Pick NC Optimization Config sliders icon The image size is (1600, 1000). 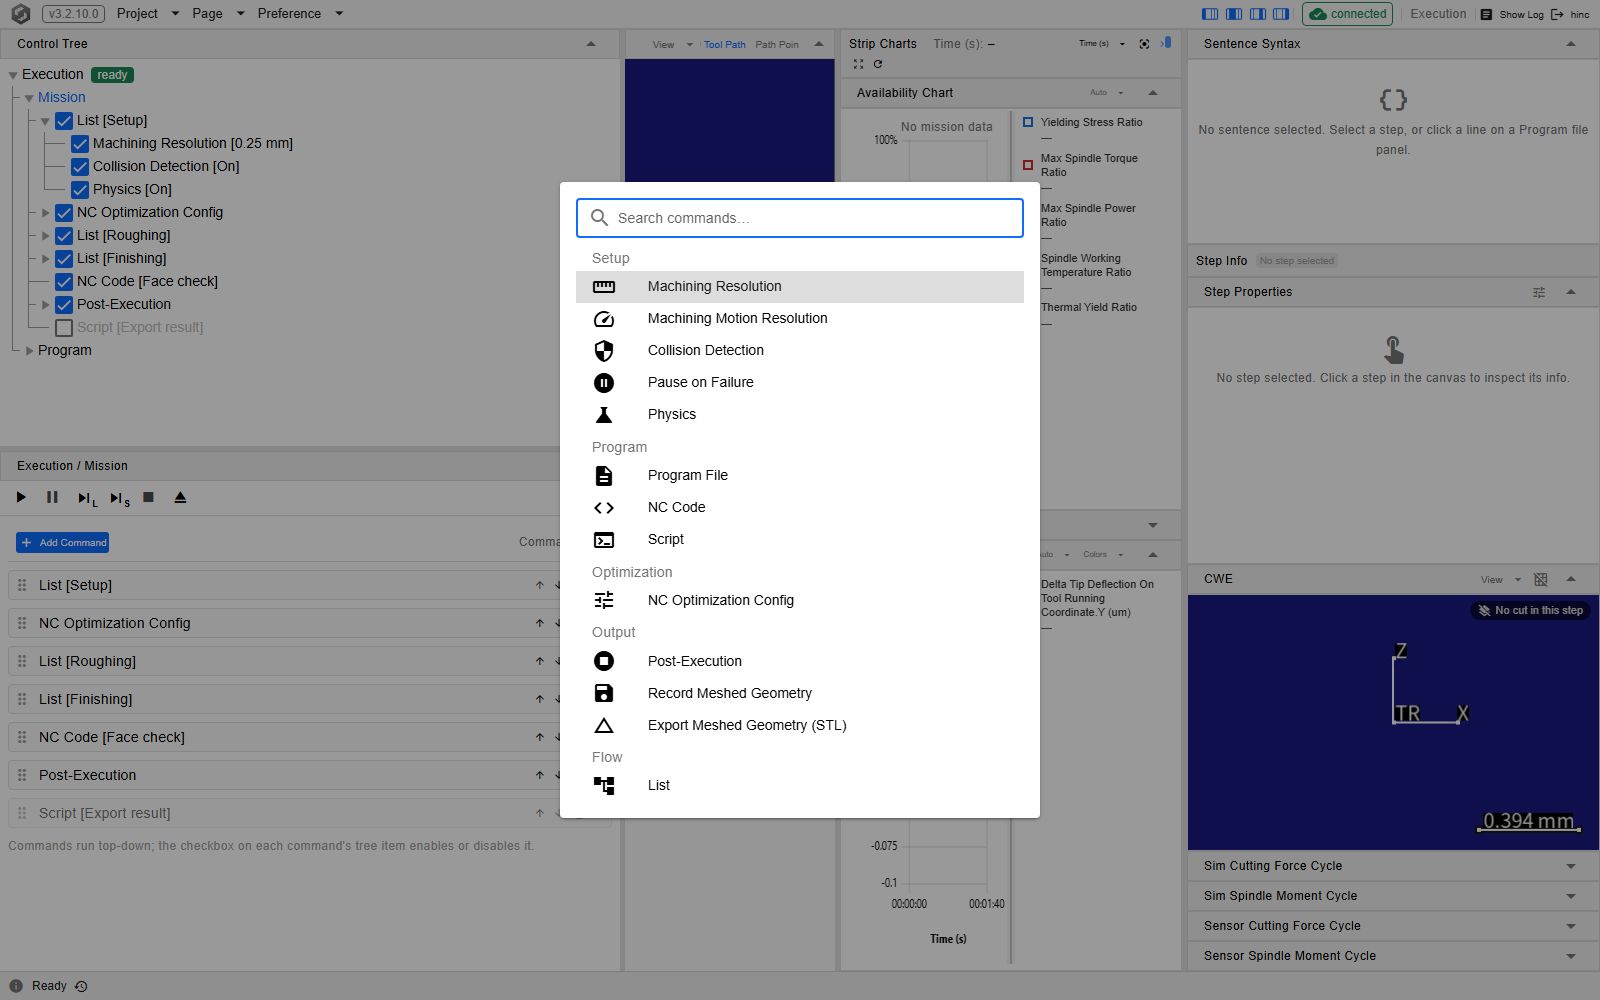pos(604,601)
